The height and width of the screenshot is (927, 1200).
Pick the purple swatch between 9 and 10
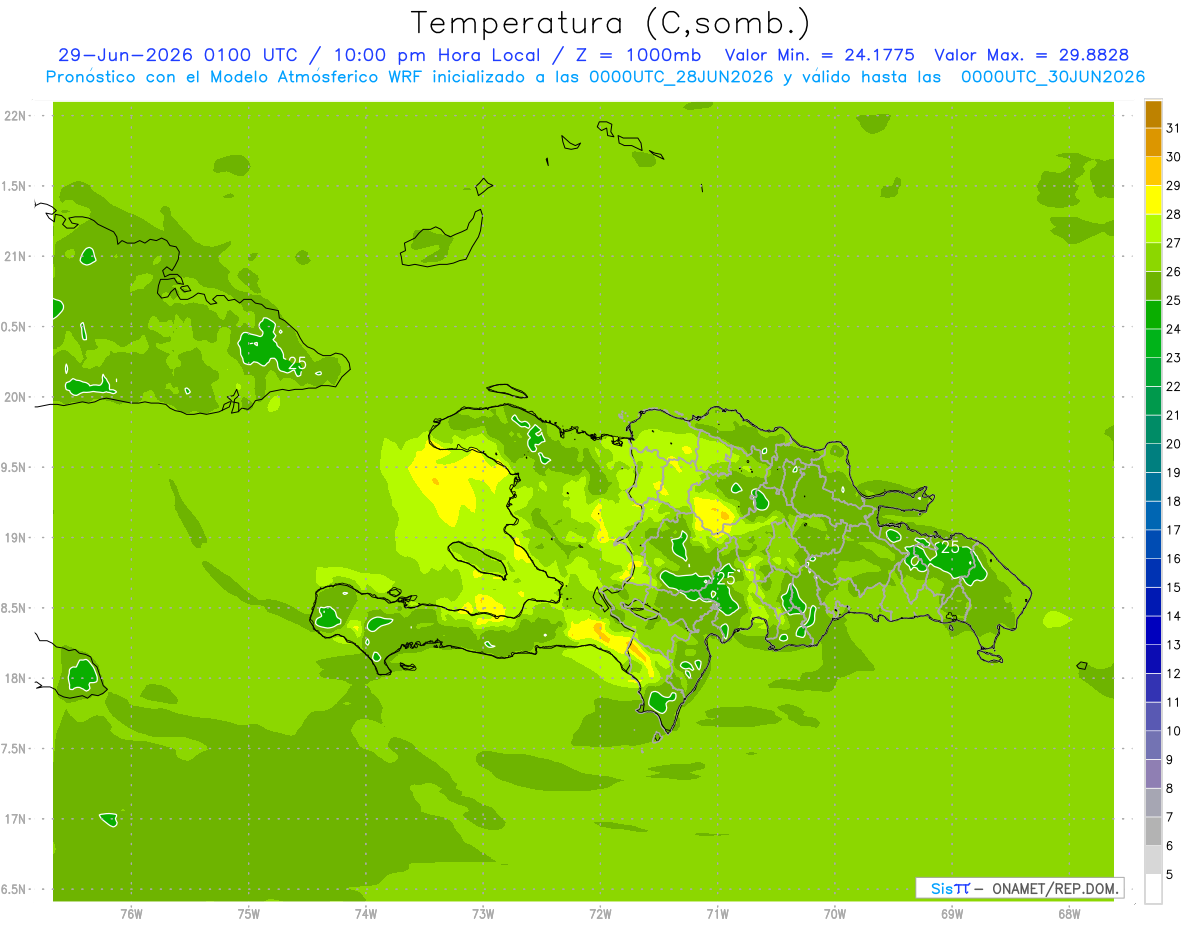pos(1153,746)
